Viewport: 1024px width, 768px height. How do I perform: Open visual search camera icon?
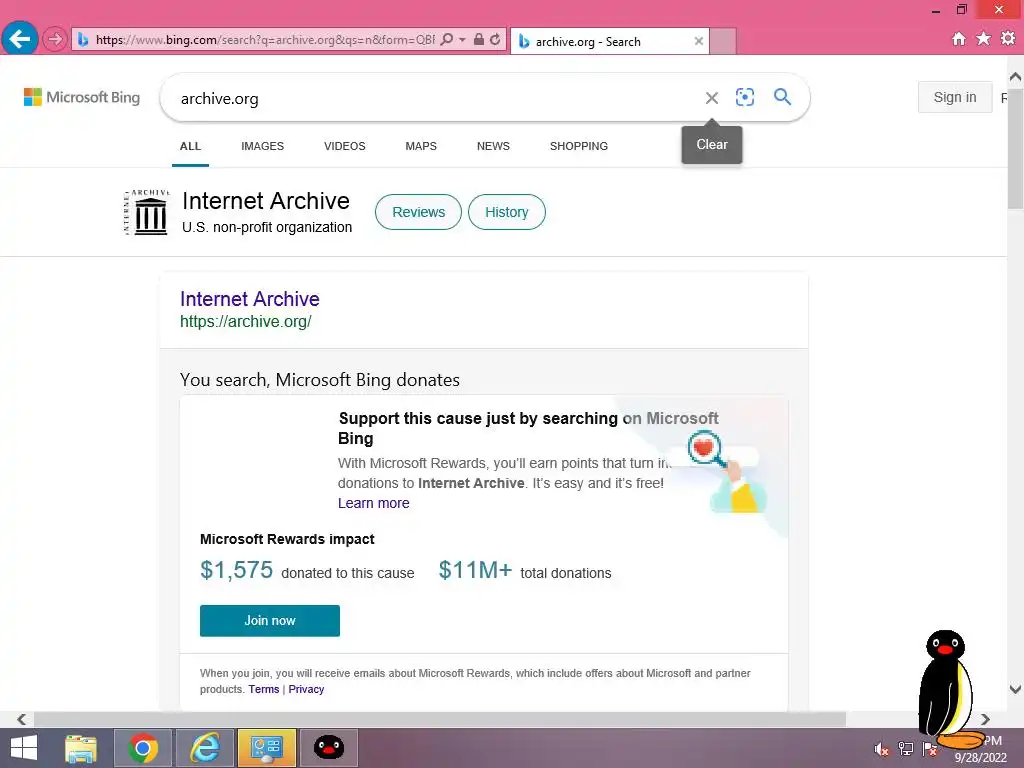tap(745, 97)
